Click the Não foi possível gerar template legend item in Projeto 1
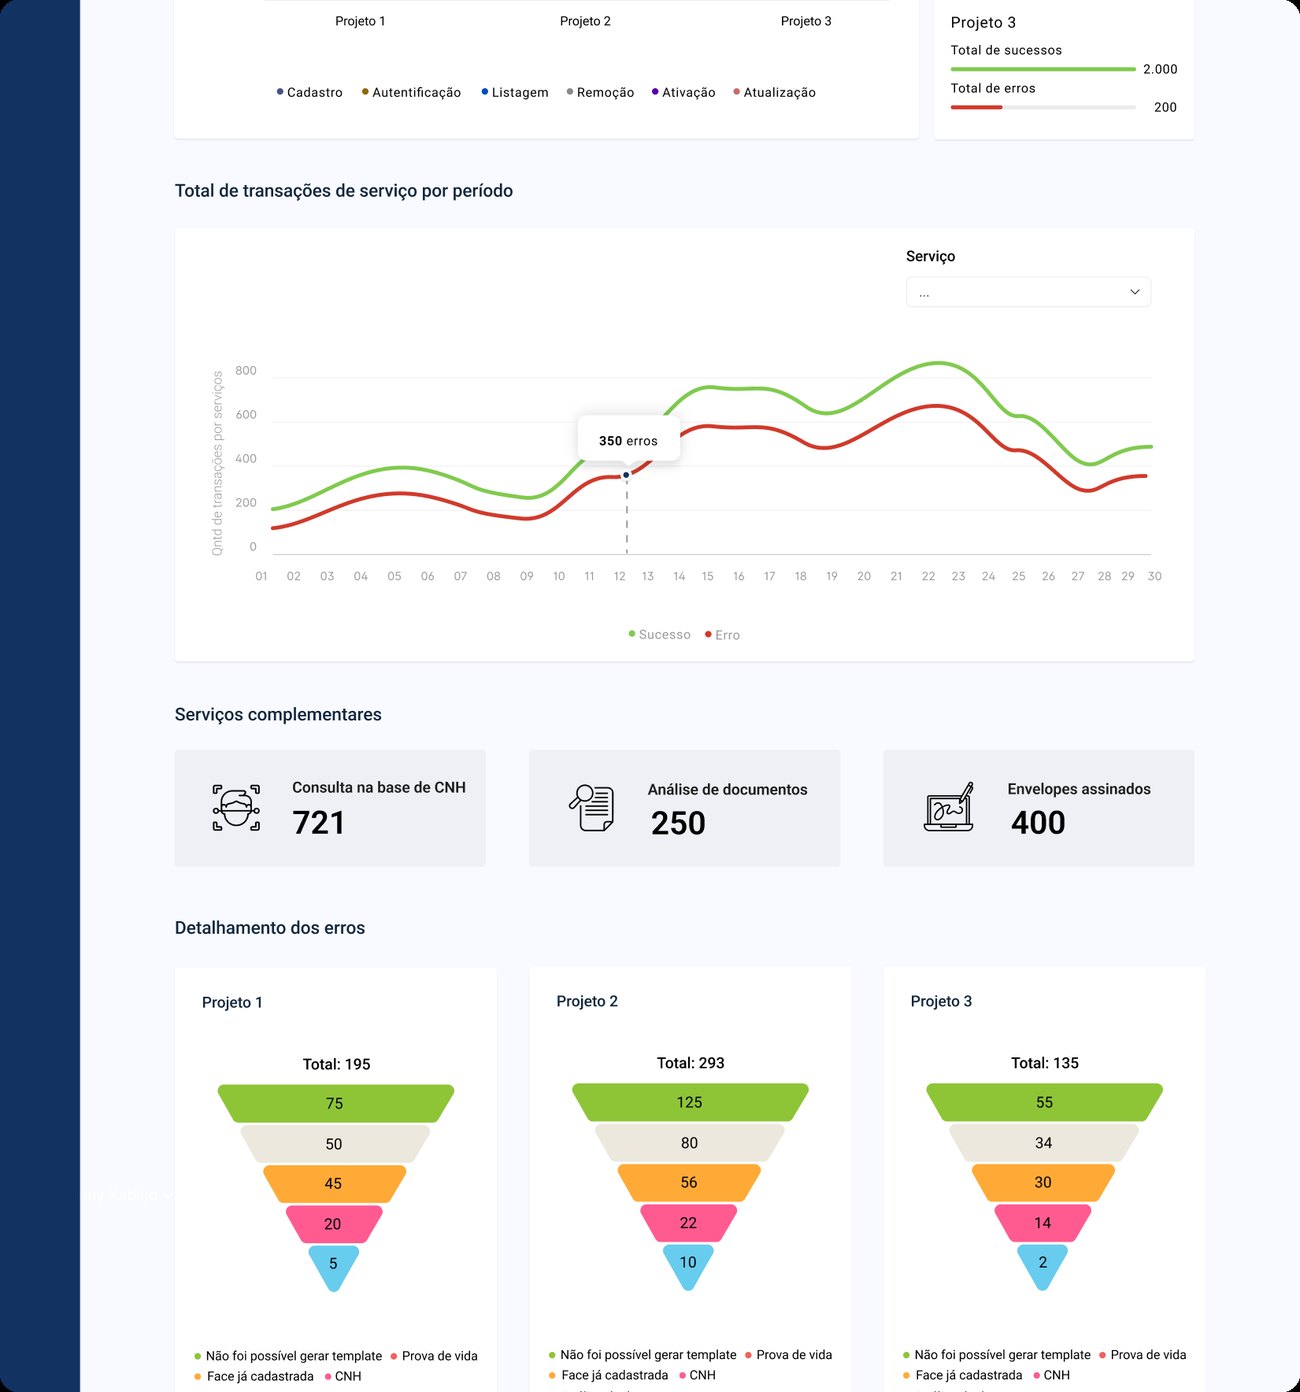 click(x=288, y=1356)
